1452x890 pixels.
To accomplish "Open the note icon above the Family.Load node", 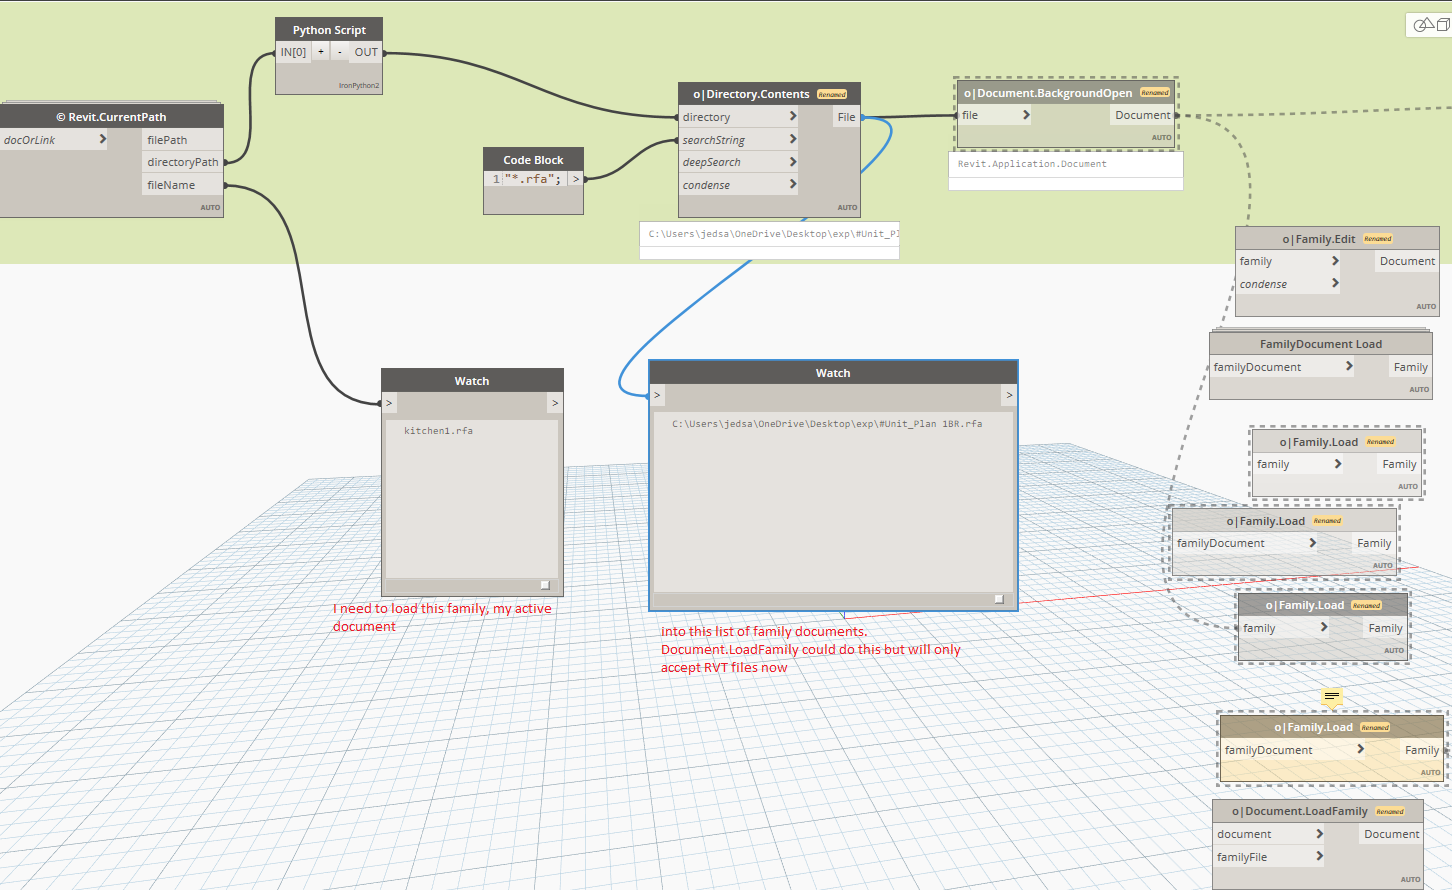I will [x=1332, y=697].
